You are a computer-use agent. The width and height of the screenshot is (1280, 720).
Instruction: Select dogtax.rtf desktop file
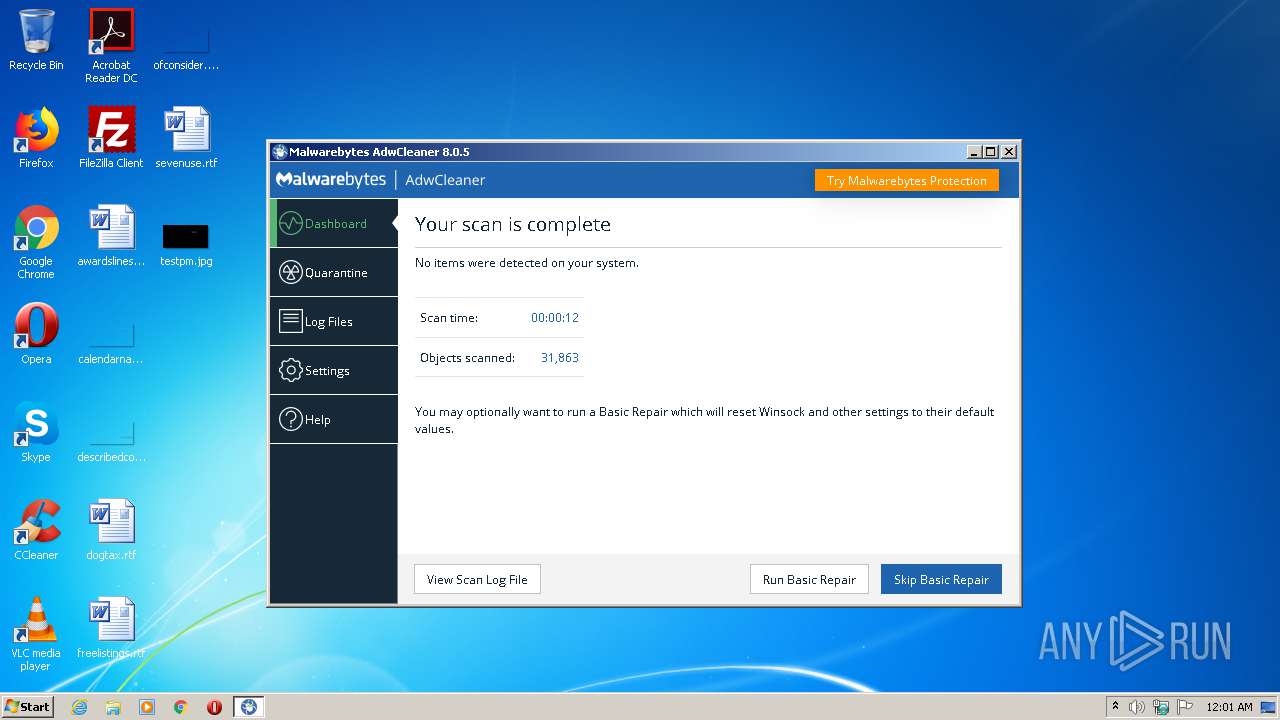111,530
